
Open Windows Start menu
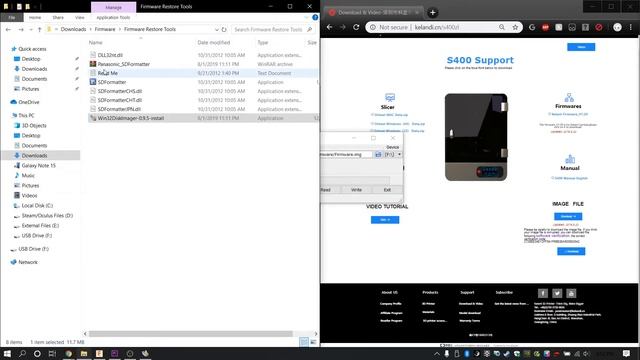[x=7, y=353]
